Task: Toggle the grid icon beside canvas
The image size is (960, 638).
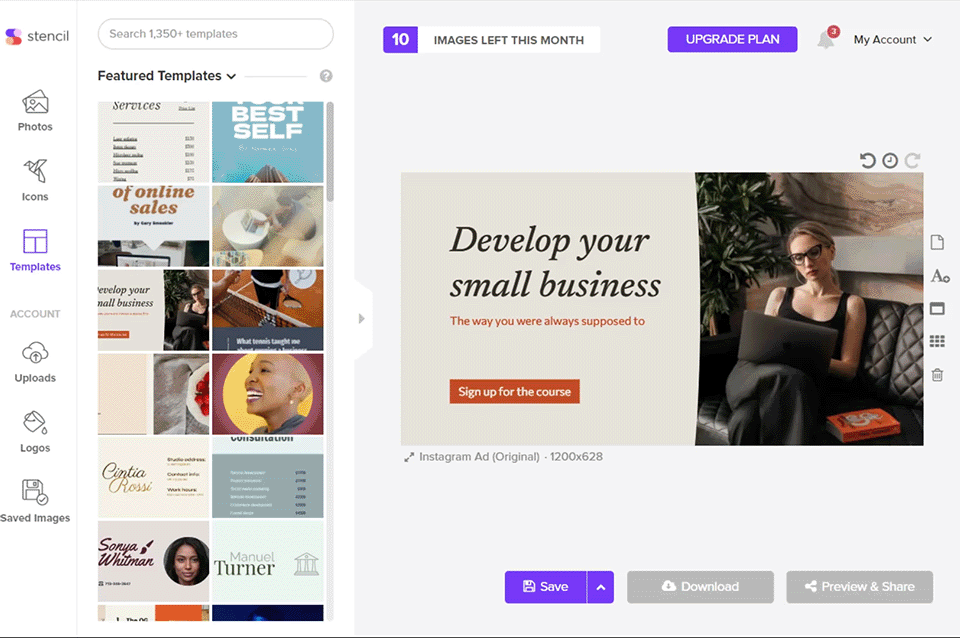Action: coord(937,341)
